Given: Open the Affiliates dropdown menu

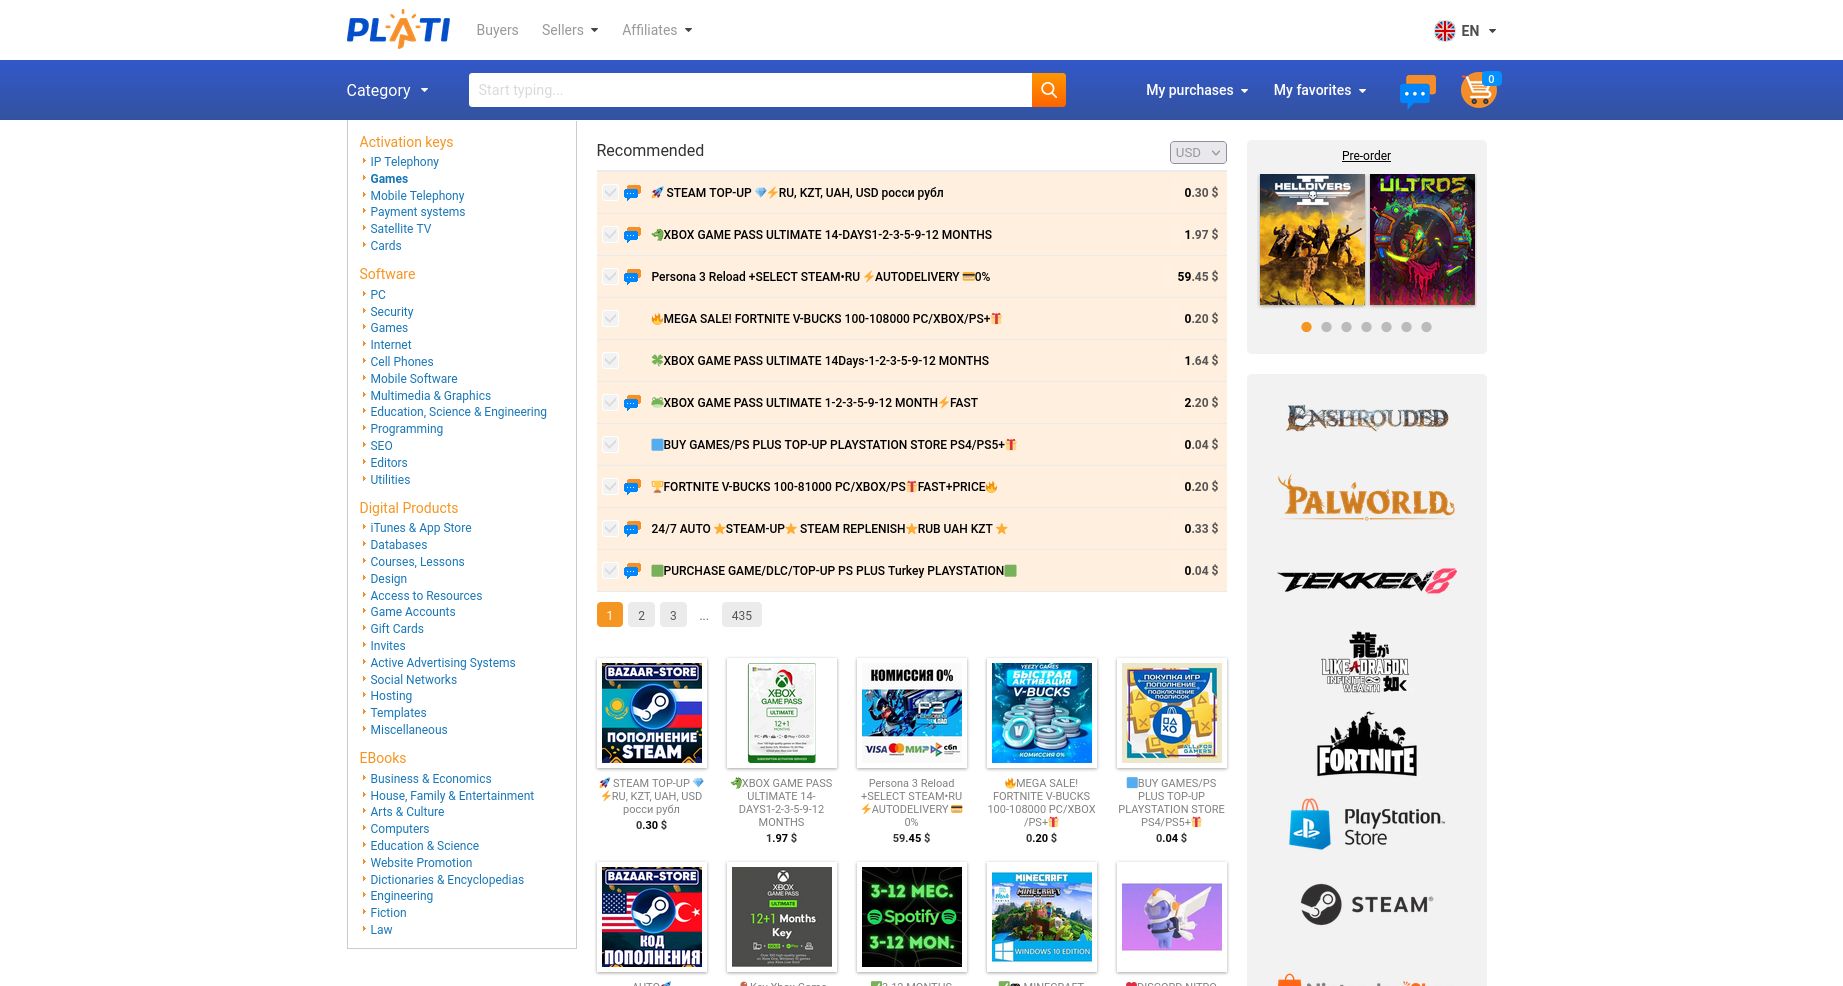Looking at the screenshot, I should (x=657, y=30).
